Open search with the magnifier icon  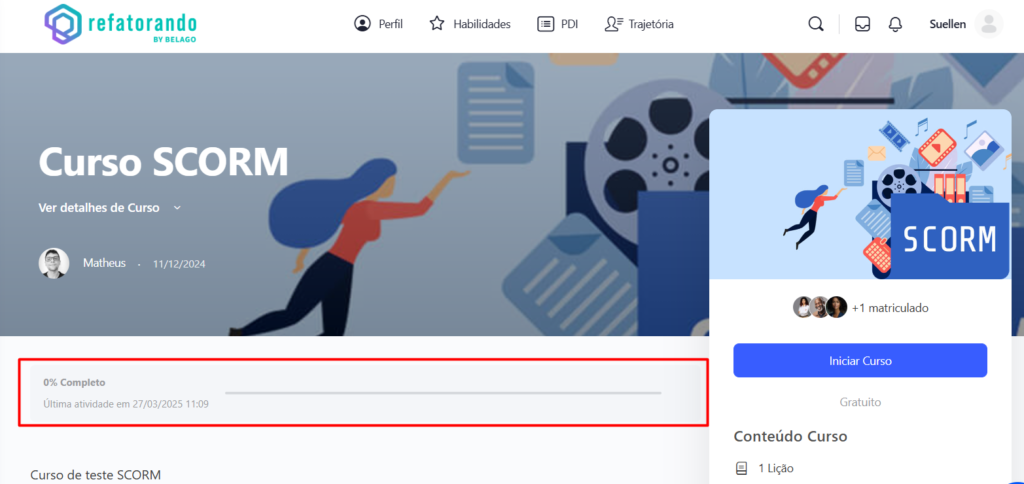coord(816,24)
